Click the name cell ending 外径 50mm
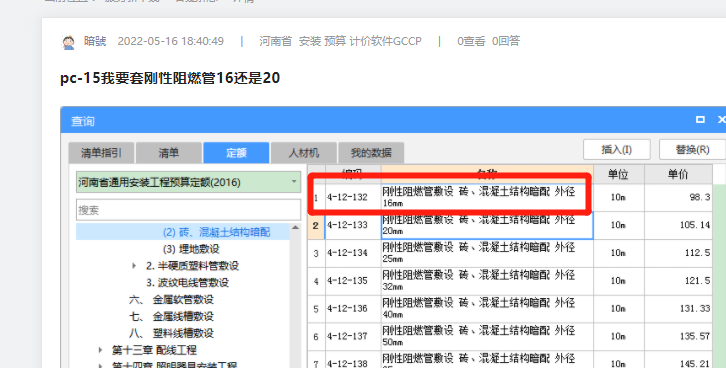The image size is (726, 368). [487, 337]
